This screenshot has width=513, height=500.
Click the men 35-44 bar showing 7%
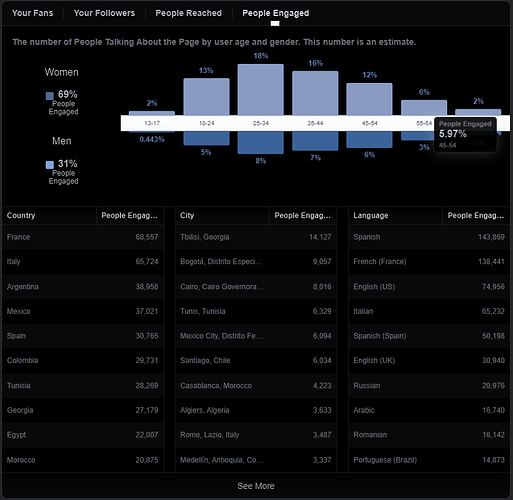click(315, 141)
